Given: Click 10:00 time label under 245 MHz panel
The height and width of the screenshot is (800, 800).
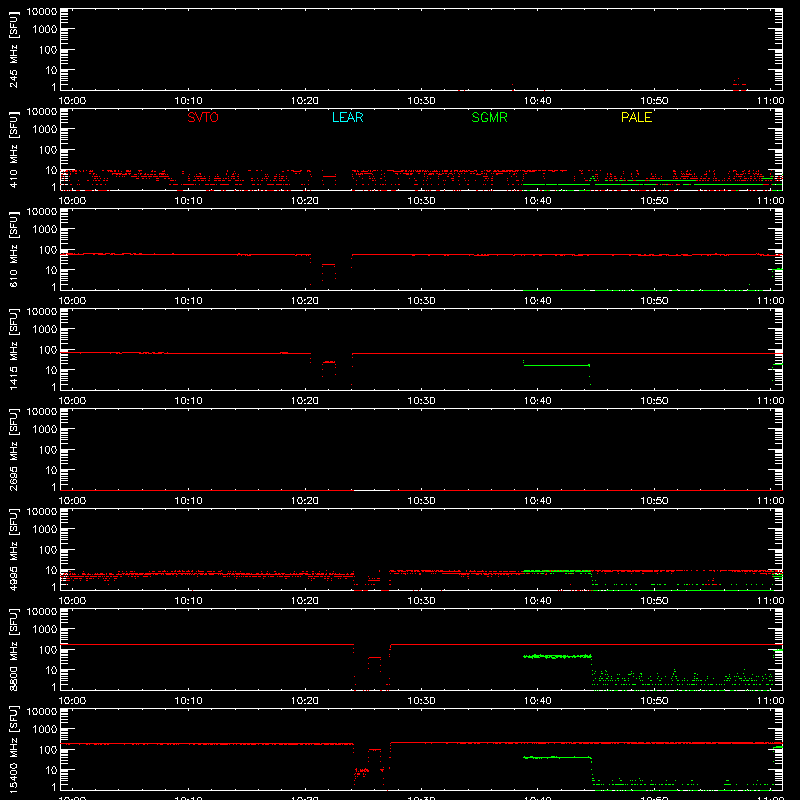Looking at the screenshot, I should pos(72,101).
